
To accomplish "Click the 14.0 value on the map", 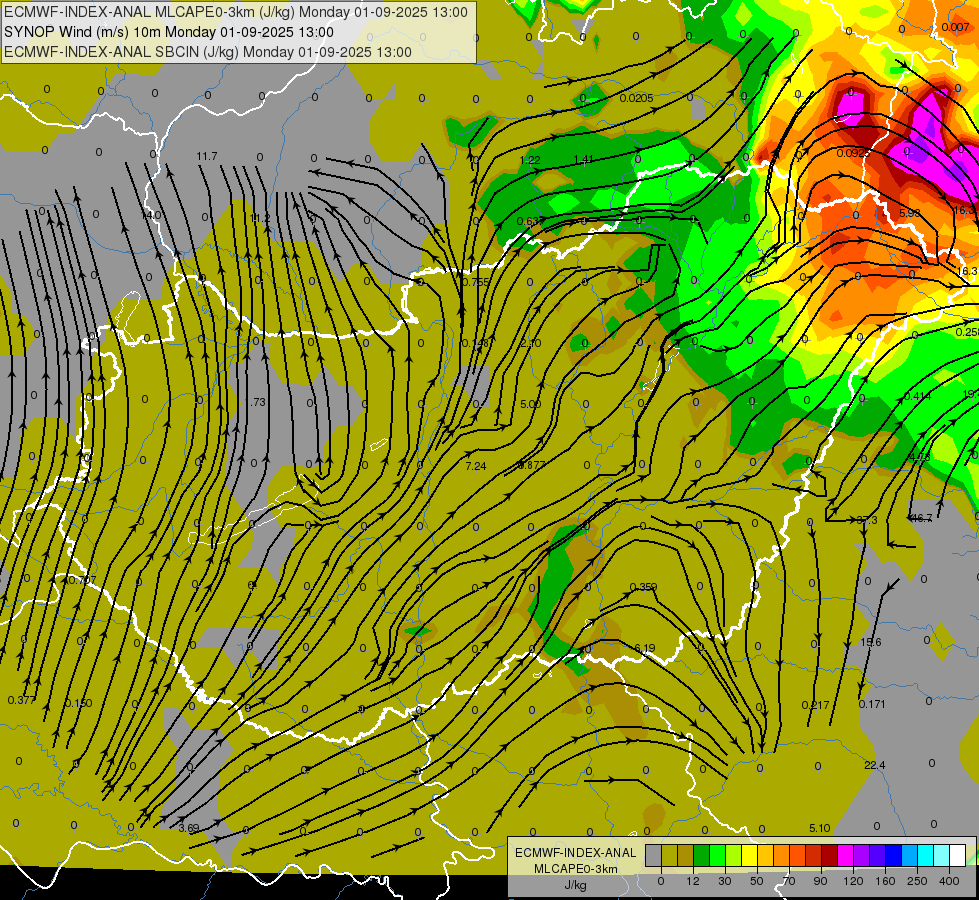I will 150,215.
